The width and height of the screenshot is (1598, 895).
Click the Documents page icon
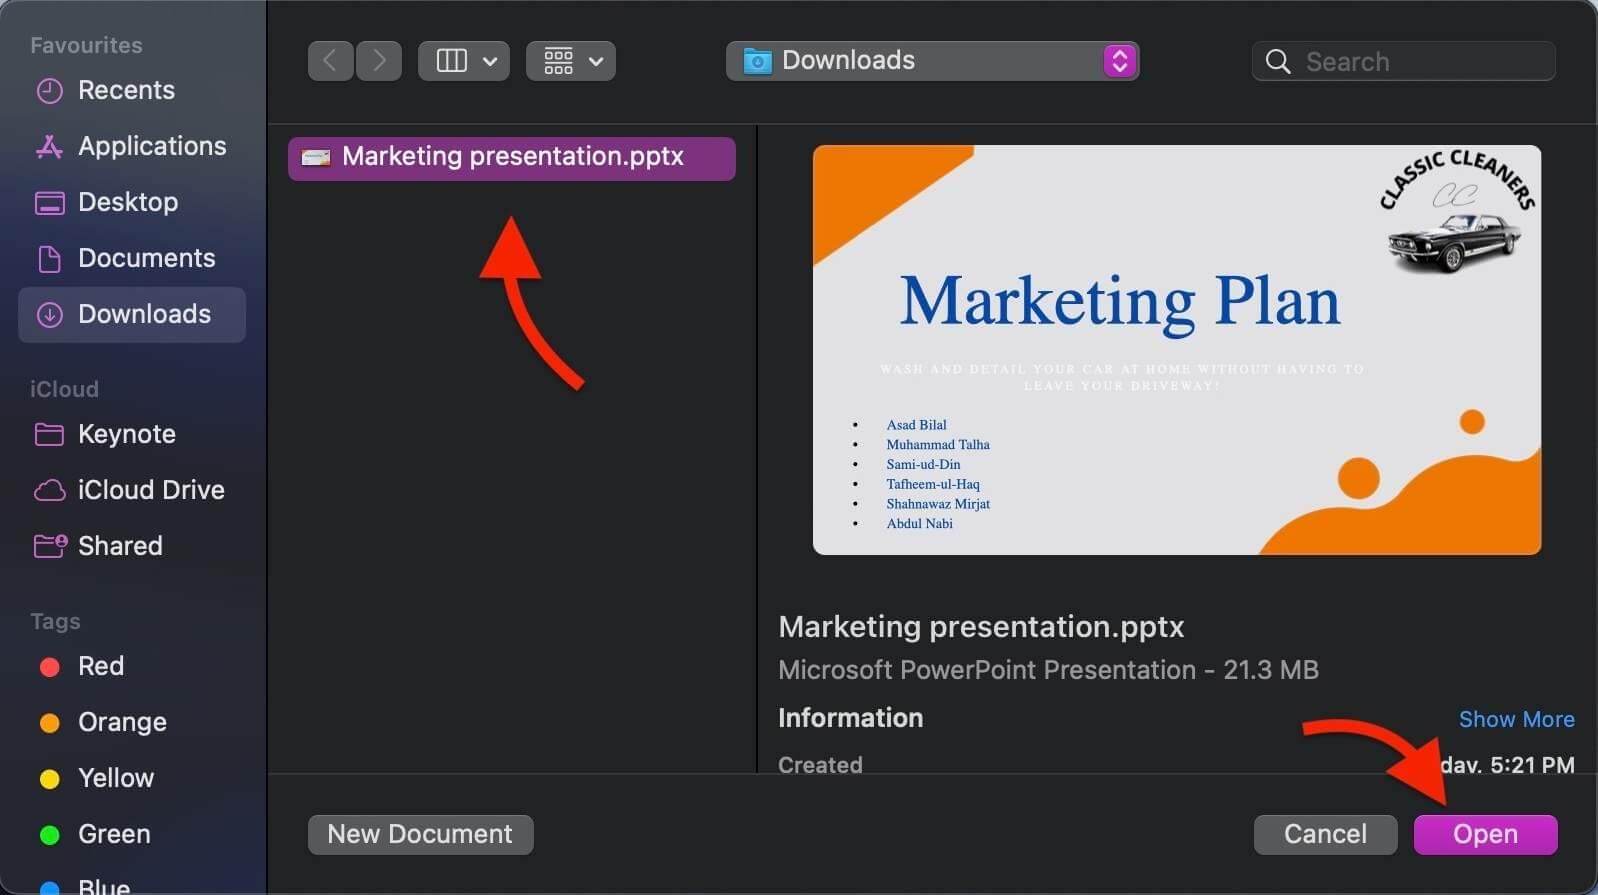(49, 259)
